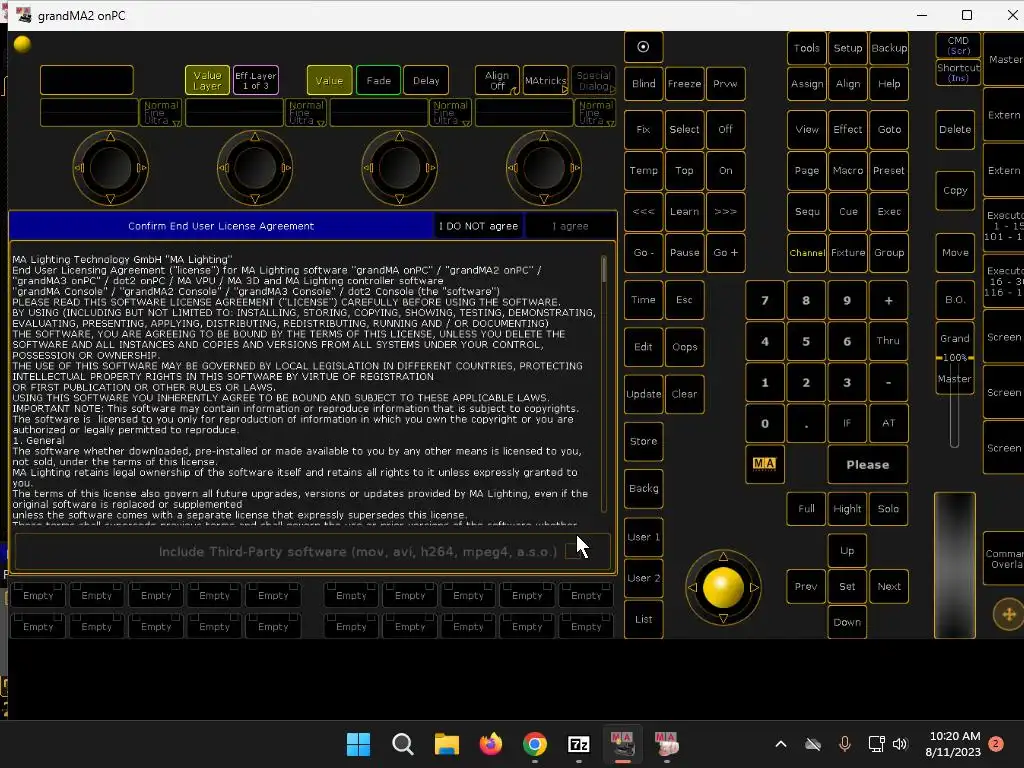Open the Special Dialog button
The width and height of the screenshot is (1024, 768).
tap(594, 80)
